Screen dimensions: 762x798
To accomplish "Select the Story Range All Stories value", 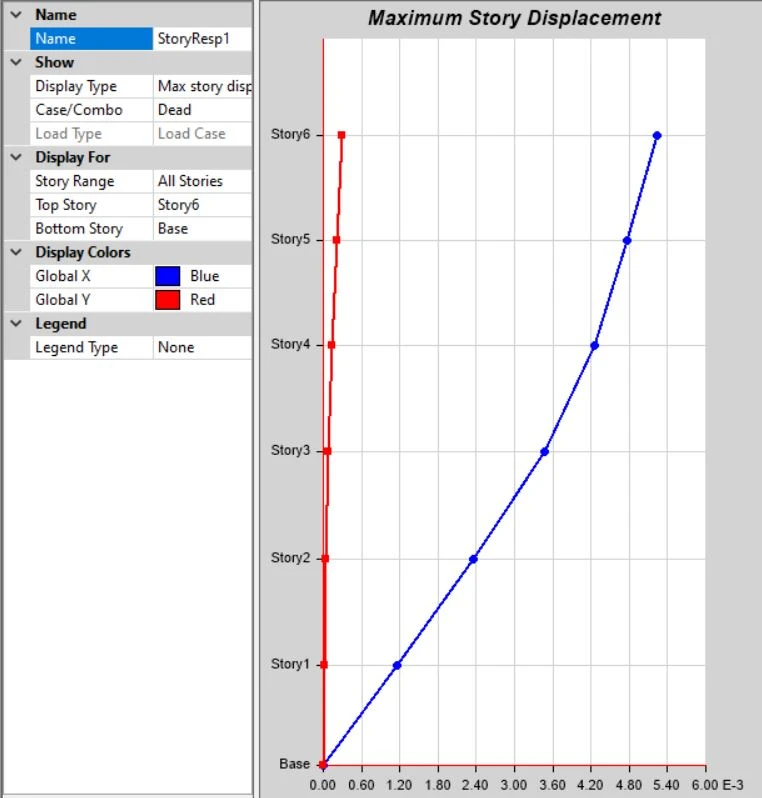I will click(203, 181).
